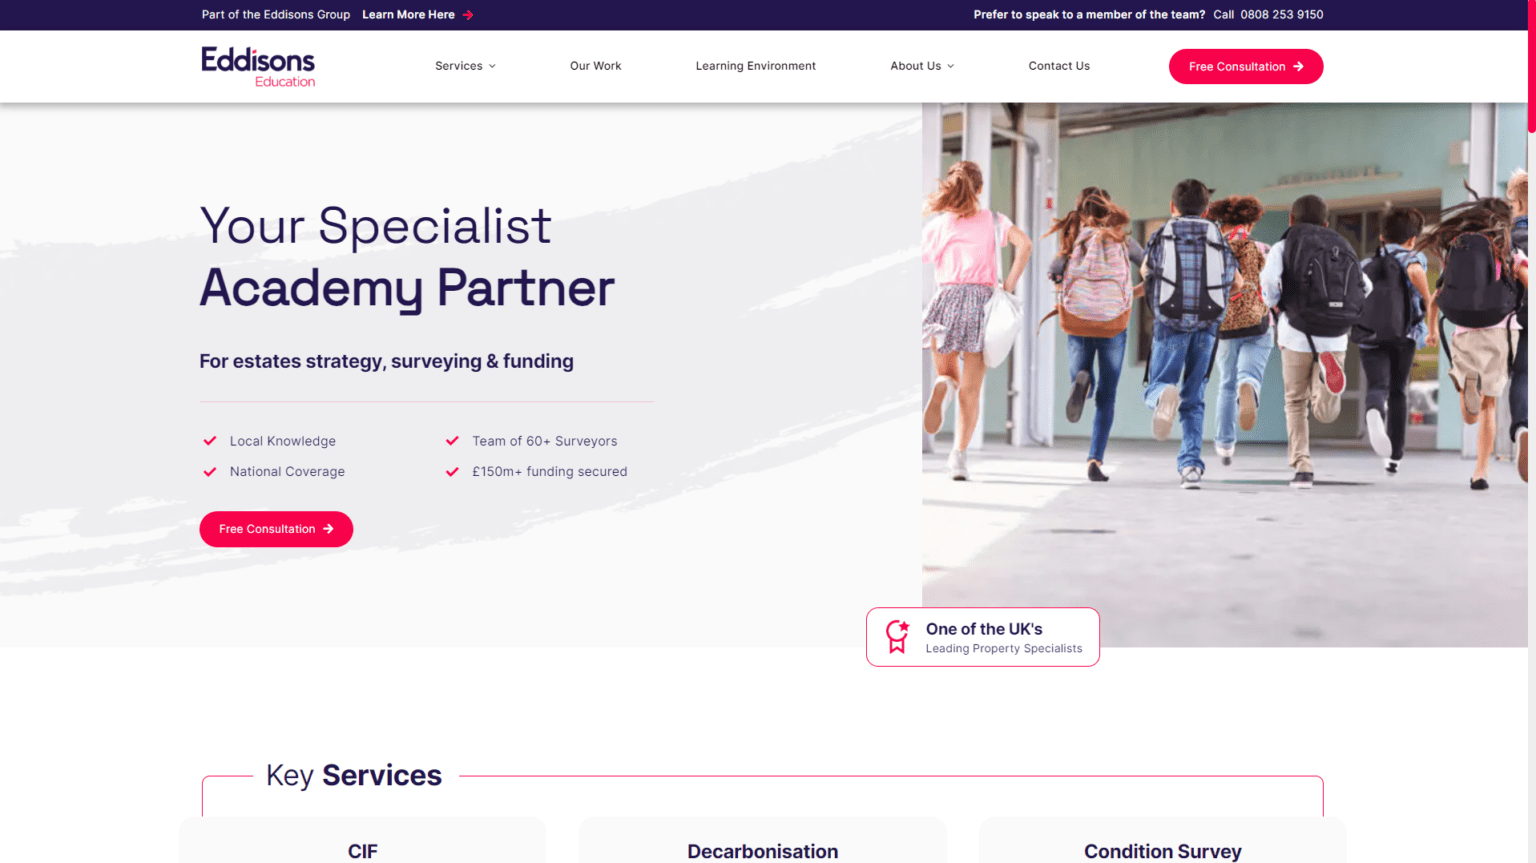Follow the Learn More Here link
Viewport: 1536px width, 863px height.
pos(408,15)
